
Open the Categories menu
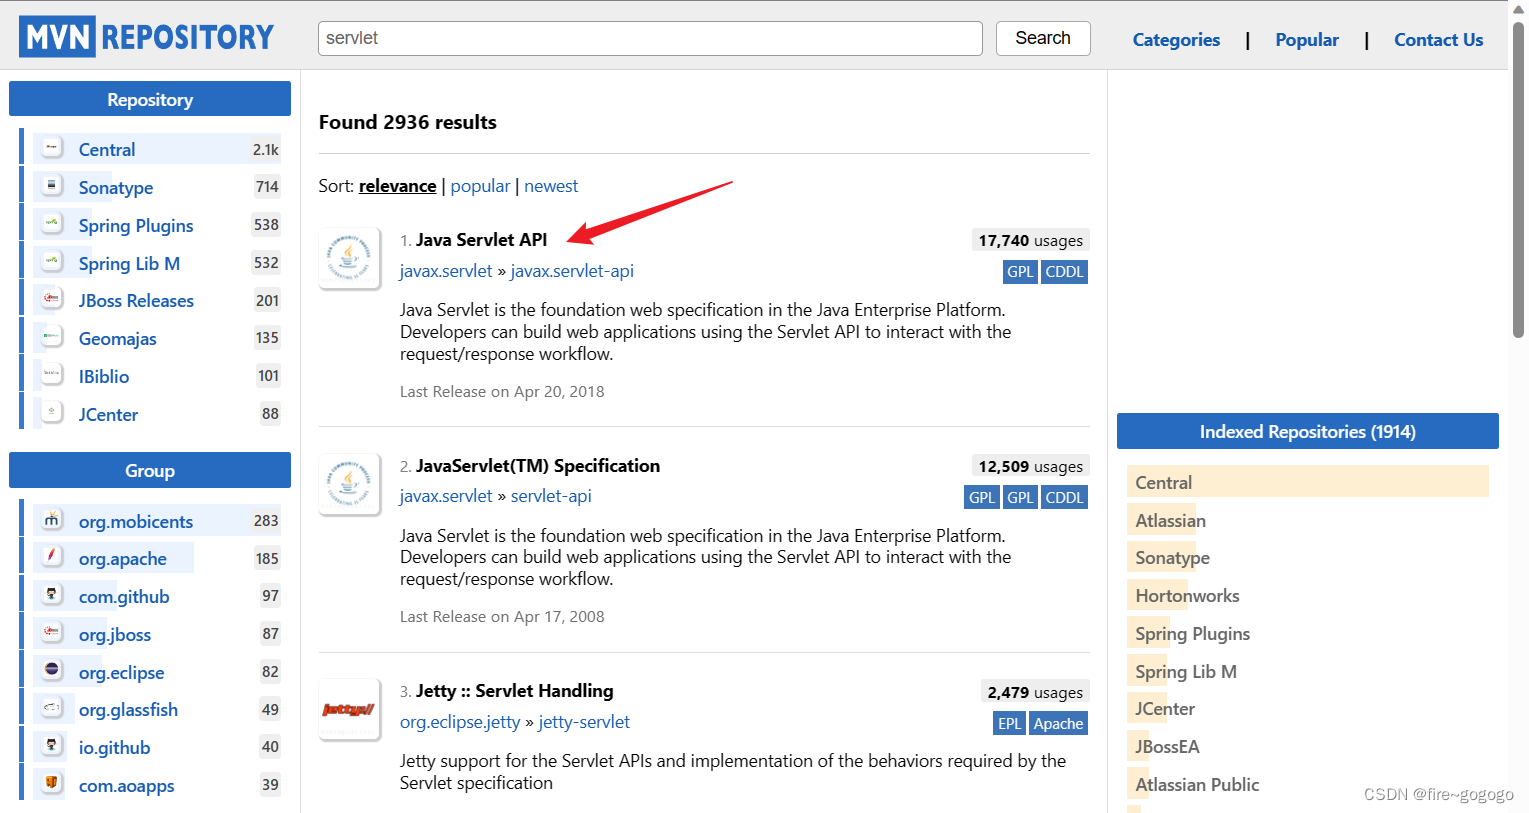[x=1176, y=40]
